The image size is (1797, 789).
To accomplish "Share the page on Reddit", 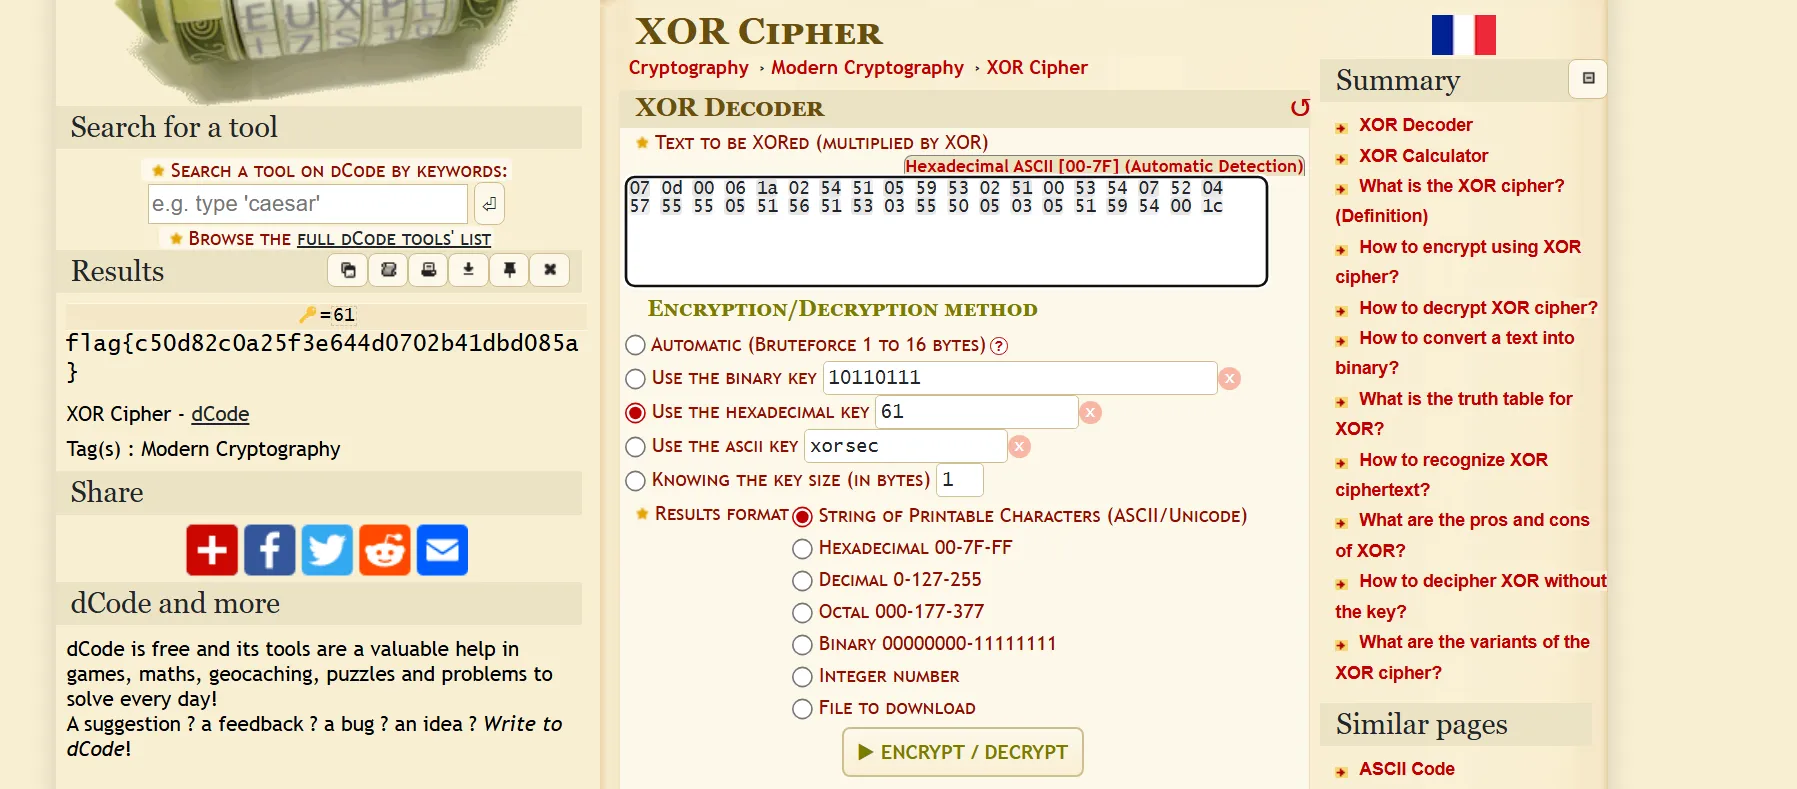I will point(385,550).
